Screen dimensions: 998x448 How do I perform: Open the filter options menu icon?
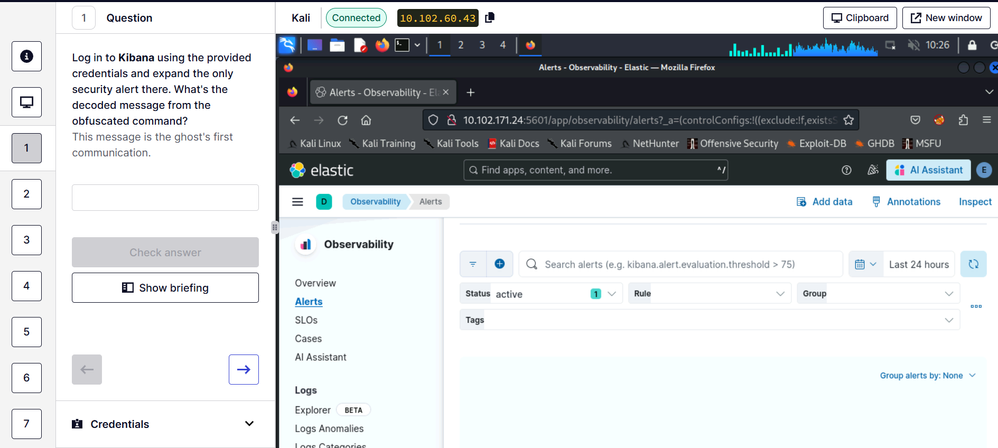pos(473,264)
